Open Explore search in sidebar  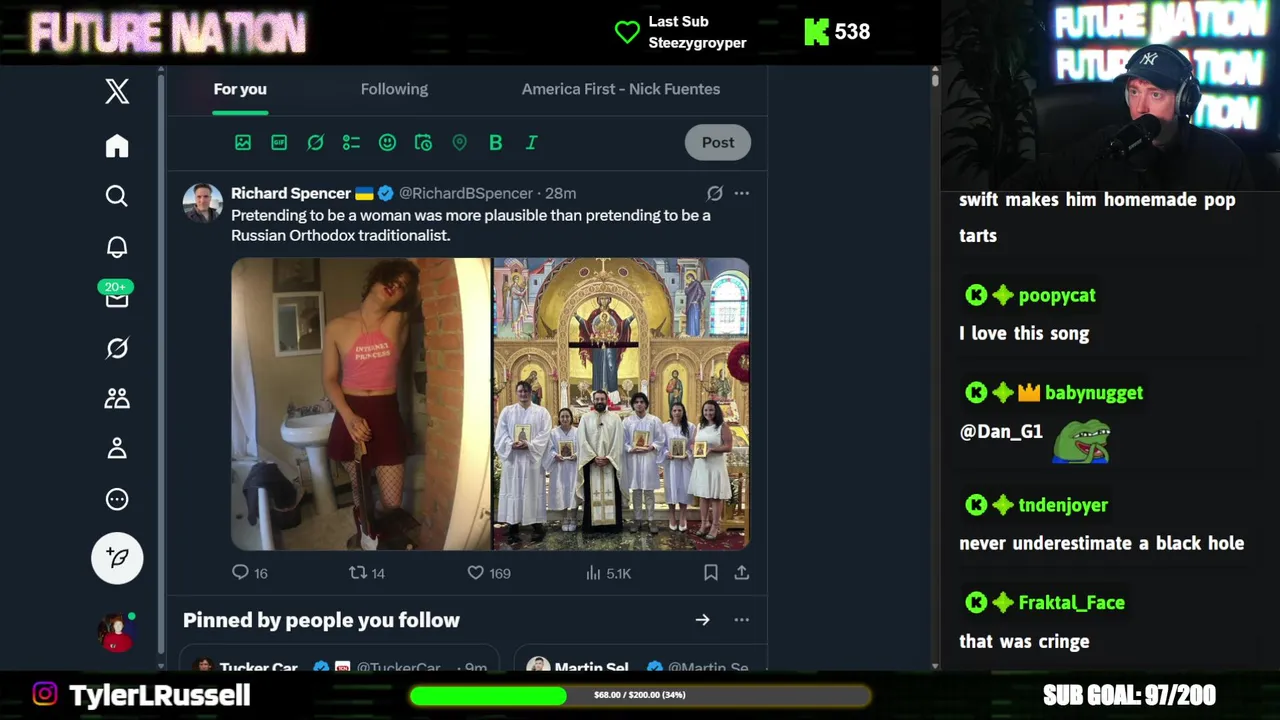click(x=117, y=196)
